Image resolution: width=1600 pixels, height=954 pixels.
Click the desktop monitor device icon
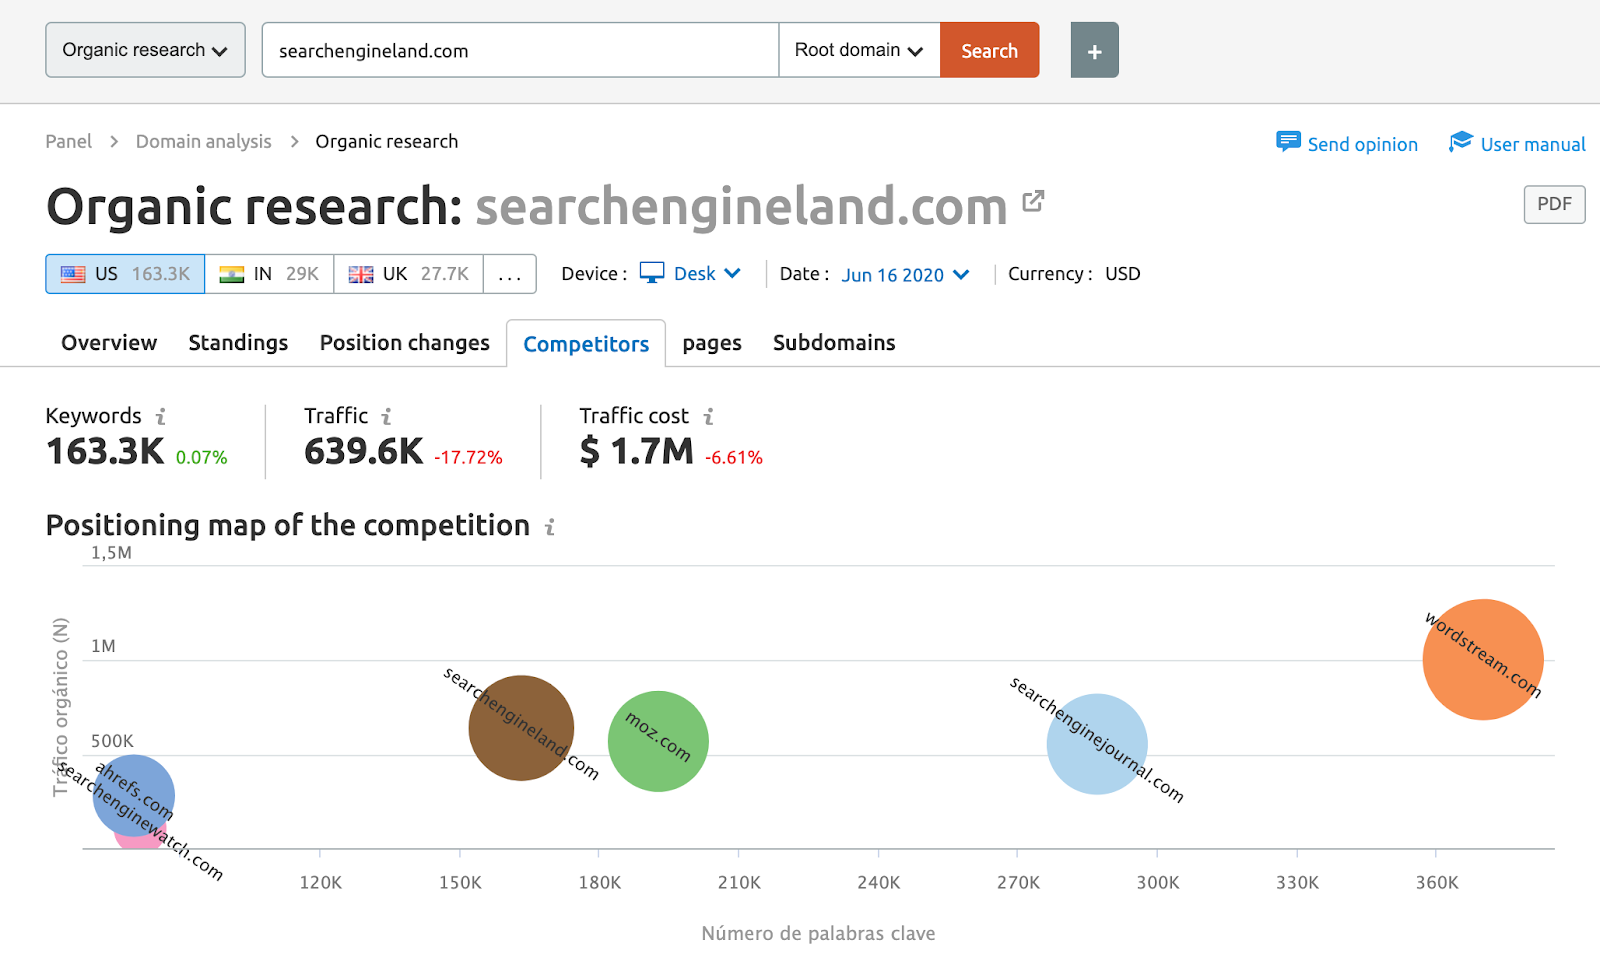click(652, 273)
